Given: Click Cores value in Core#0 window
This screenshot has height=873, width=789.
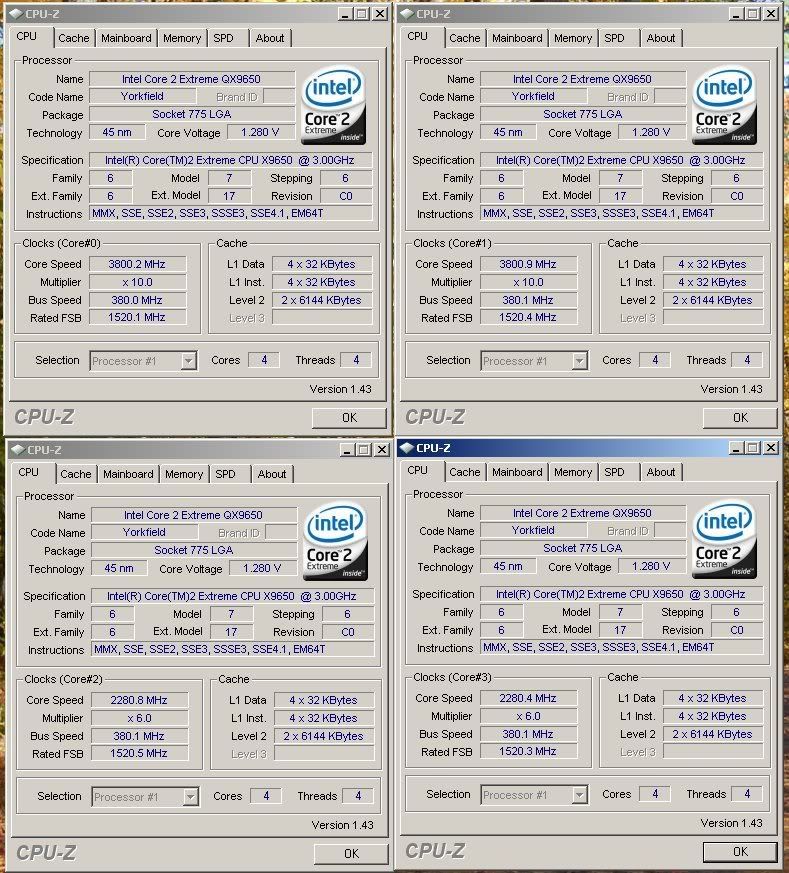Looking at the screenshot, I should pos(264,360).
